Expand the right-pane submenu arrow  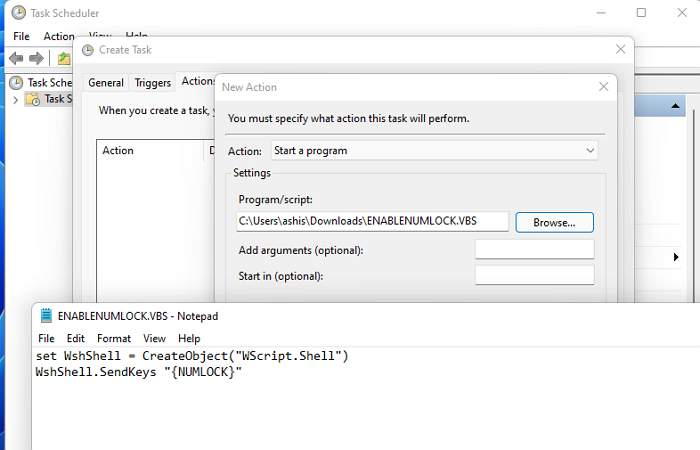coord(677,258)
